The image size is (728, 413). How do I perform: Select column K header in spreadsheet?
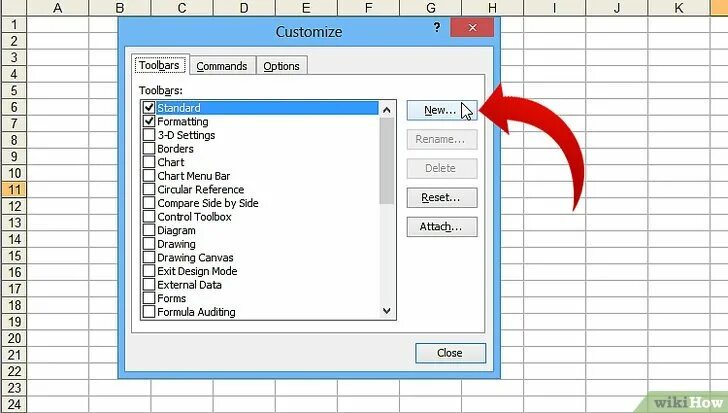pos(678,8)
